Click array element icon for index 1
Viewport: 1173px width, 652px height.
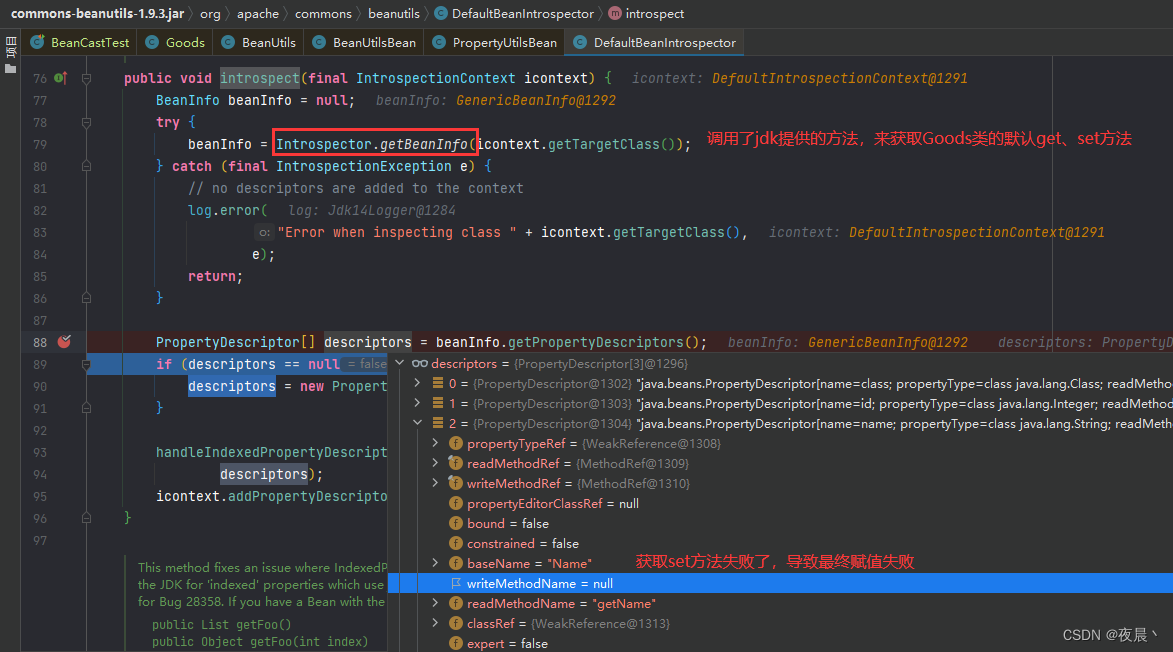tap(438, 403)
